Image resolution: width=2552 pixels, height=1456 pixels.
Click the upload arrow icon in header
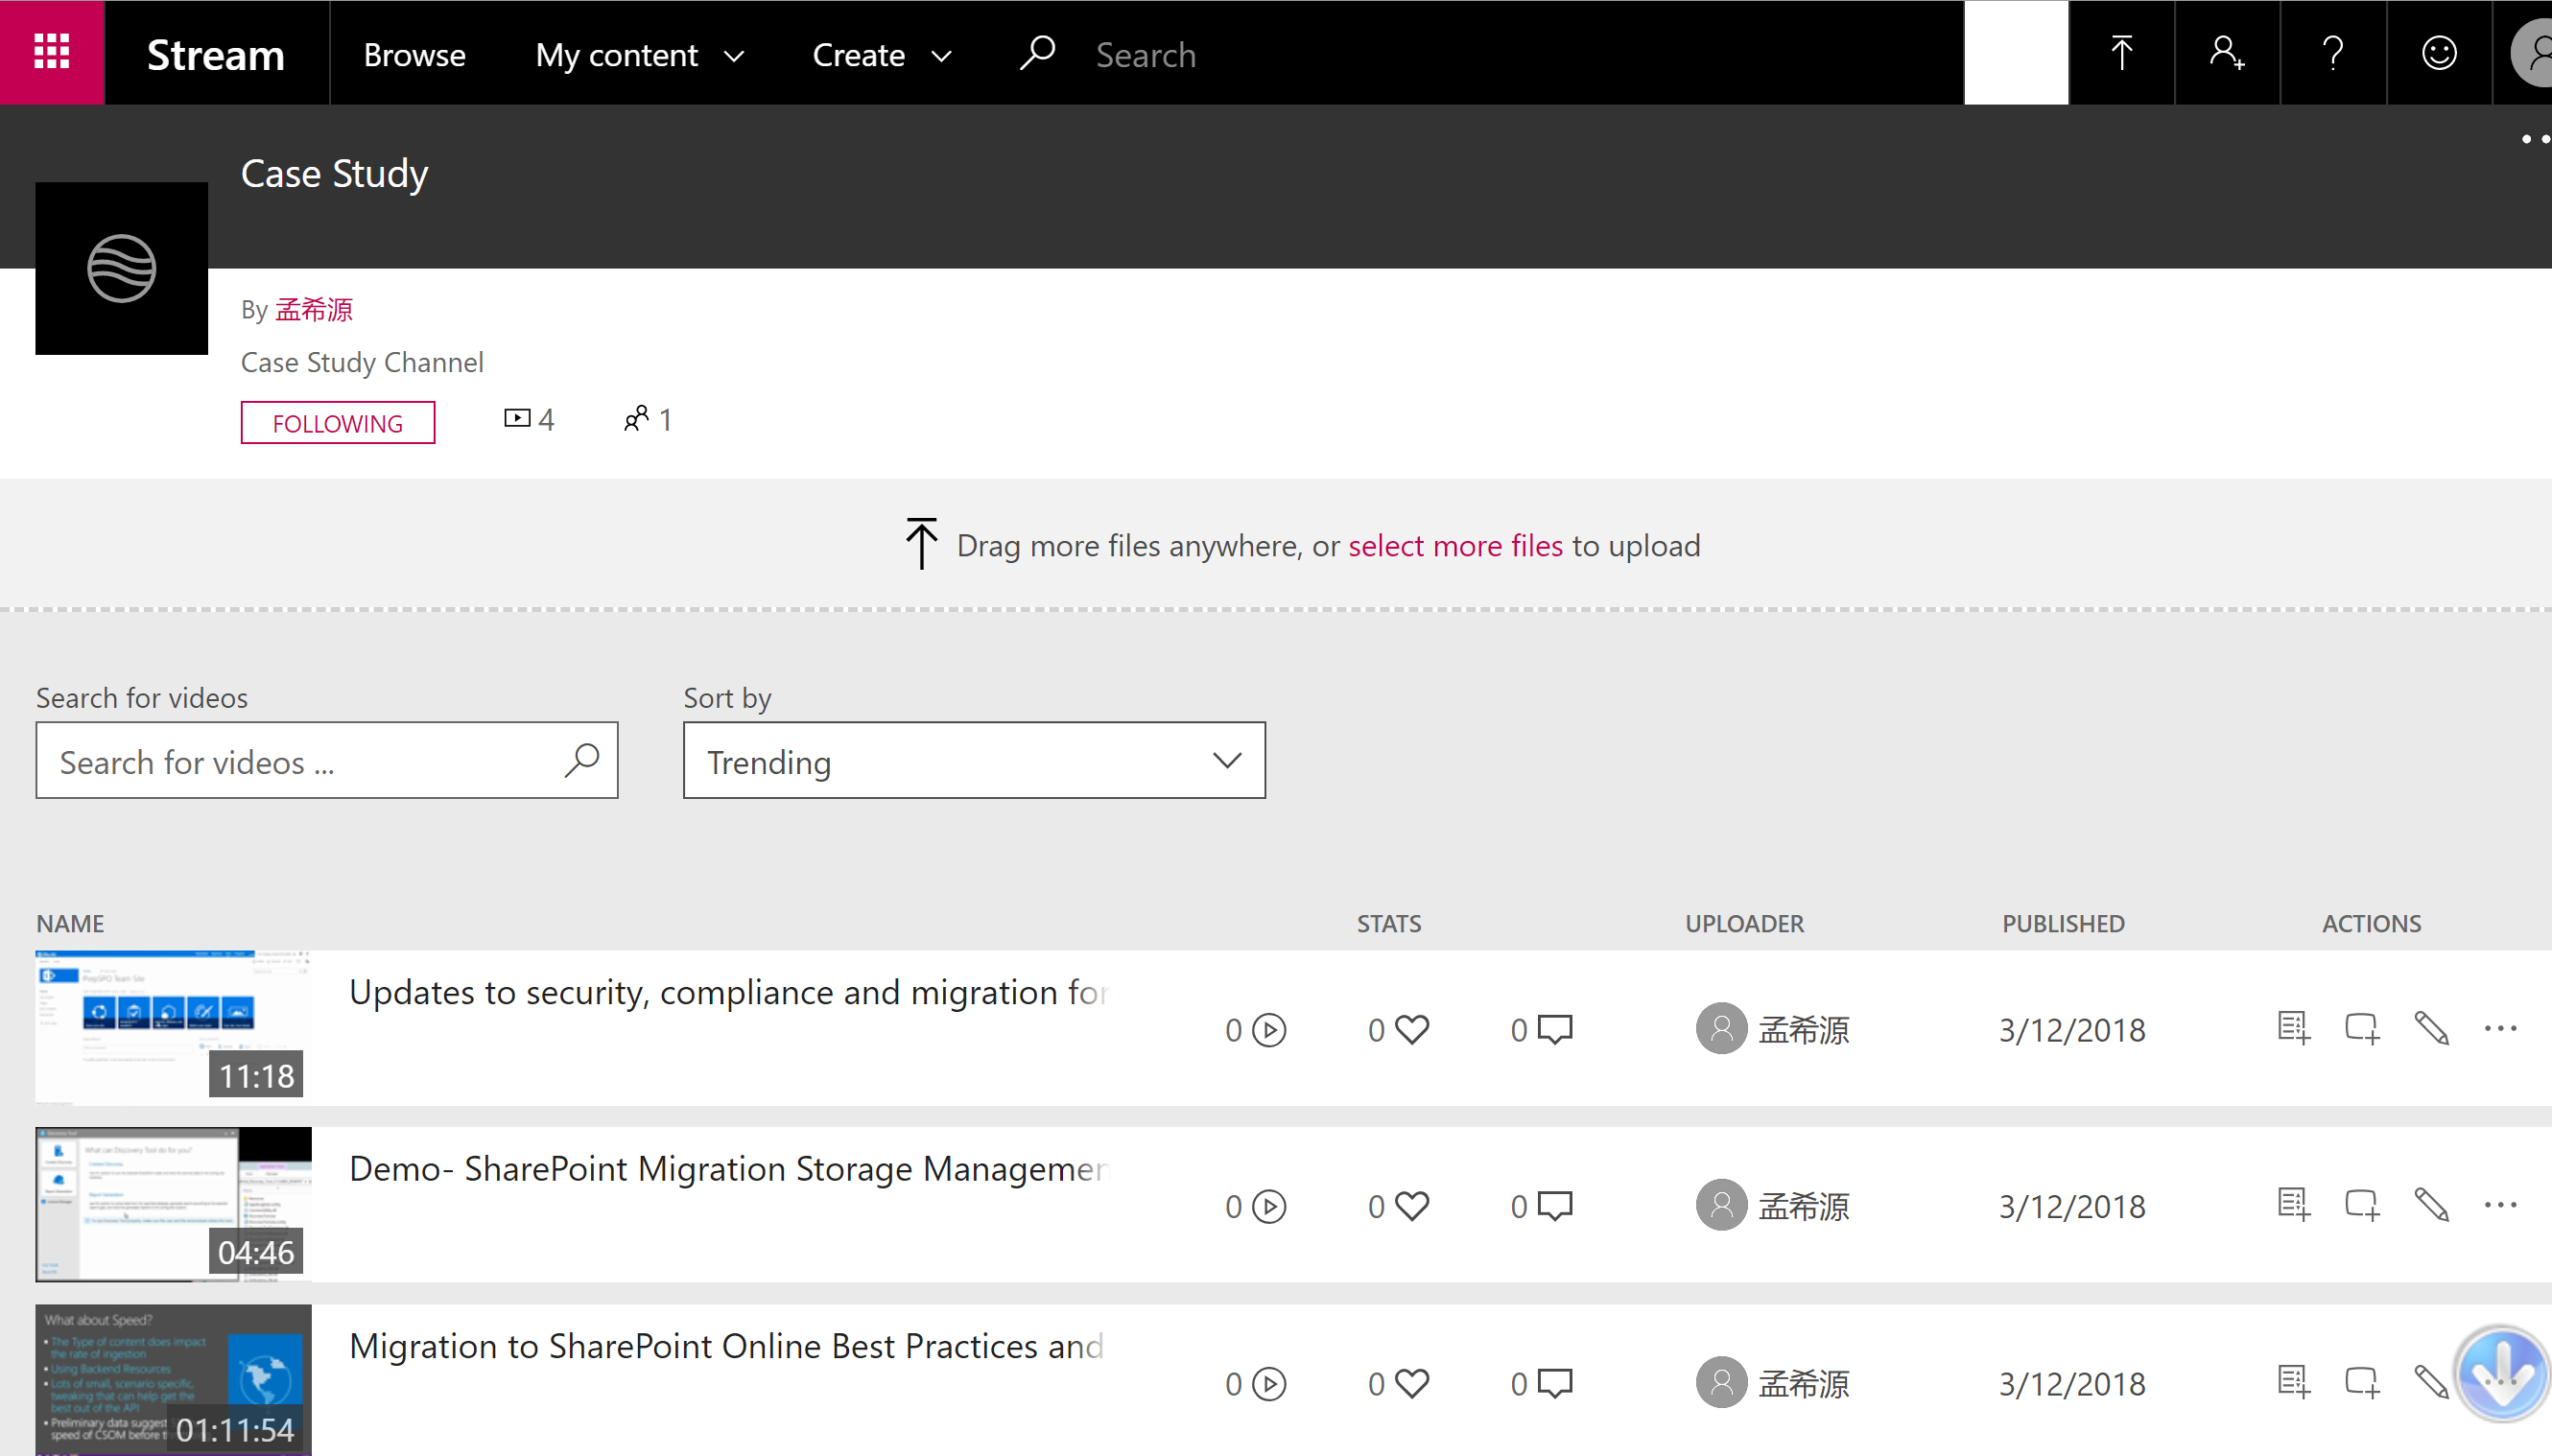coord(2121,52)
